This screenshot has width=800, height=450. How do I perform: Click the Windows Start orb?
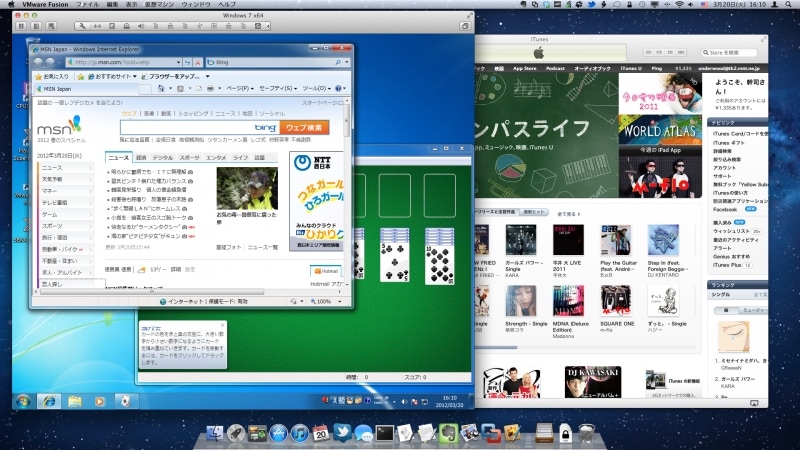point(22,401)
